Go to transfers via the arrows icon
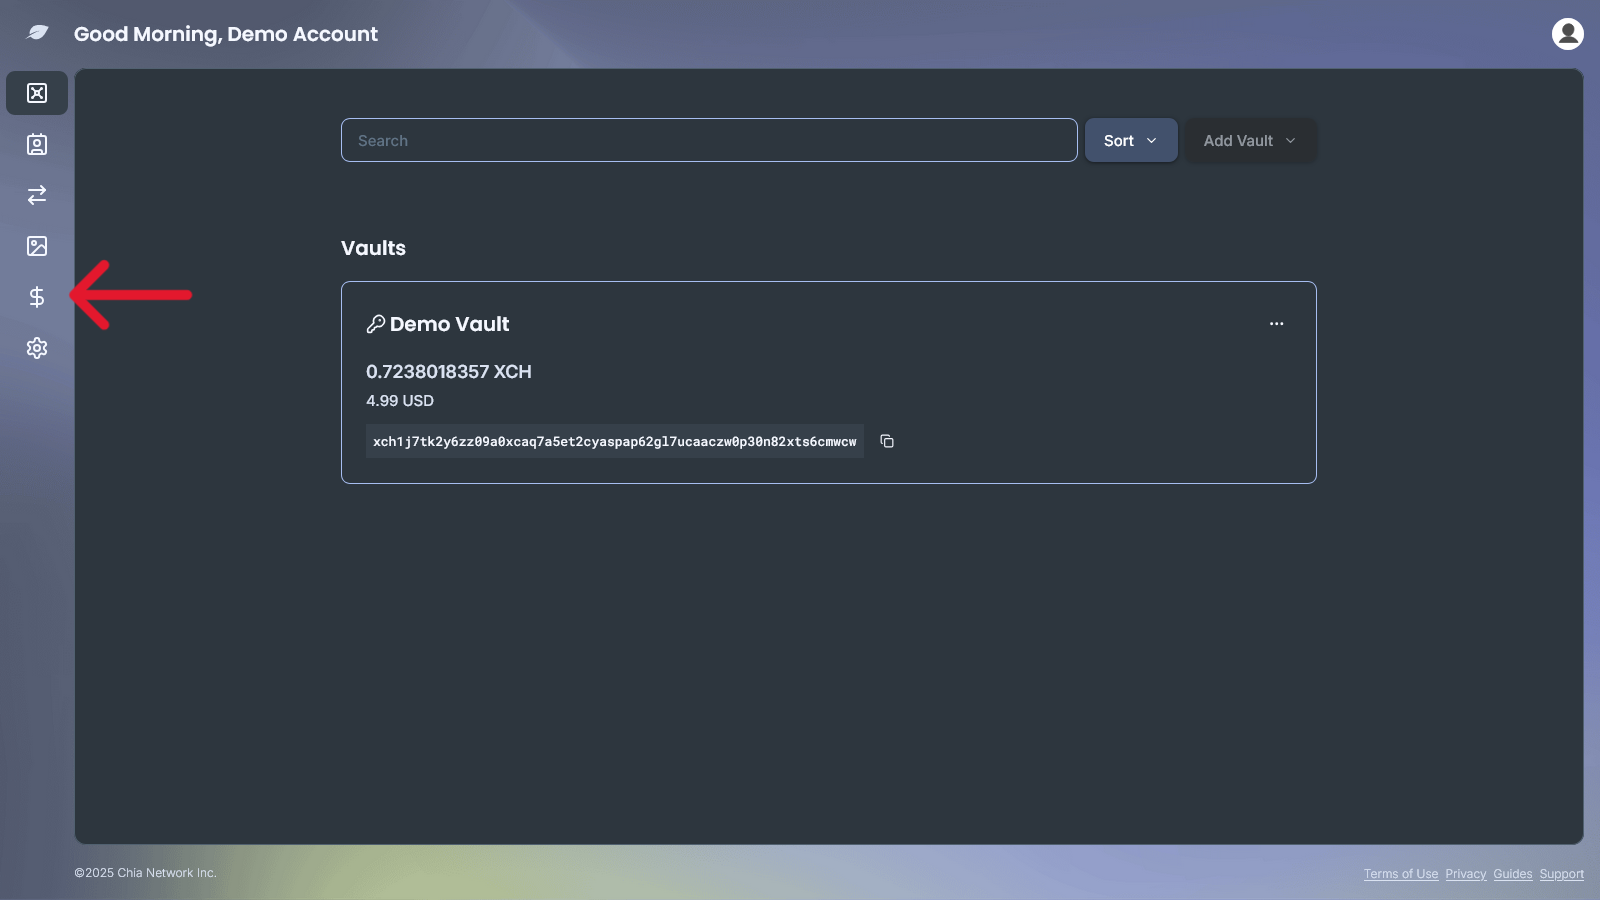This screenshot has width=1600, height=900. coord(37,195)
